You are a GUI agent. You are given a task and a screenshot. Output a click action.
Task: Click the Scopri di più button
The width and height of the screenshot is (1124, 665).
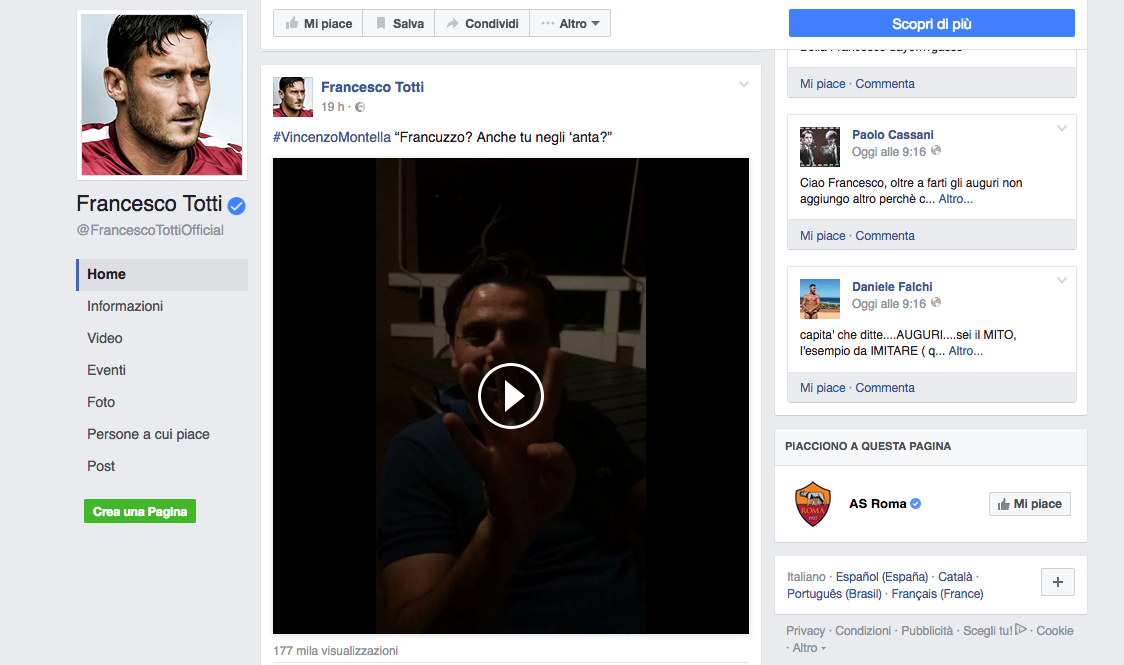[x=931, y=24]
